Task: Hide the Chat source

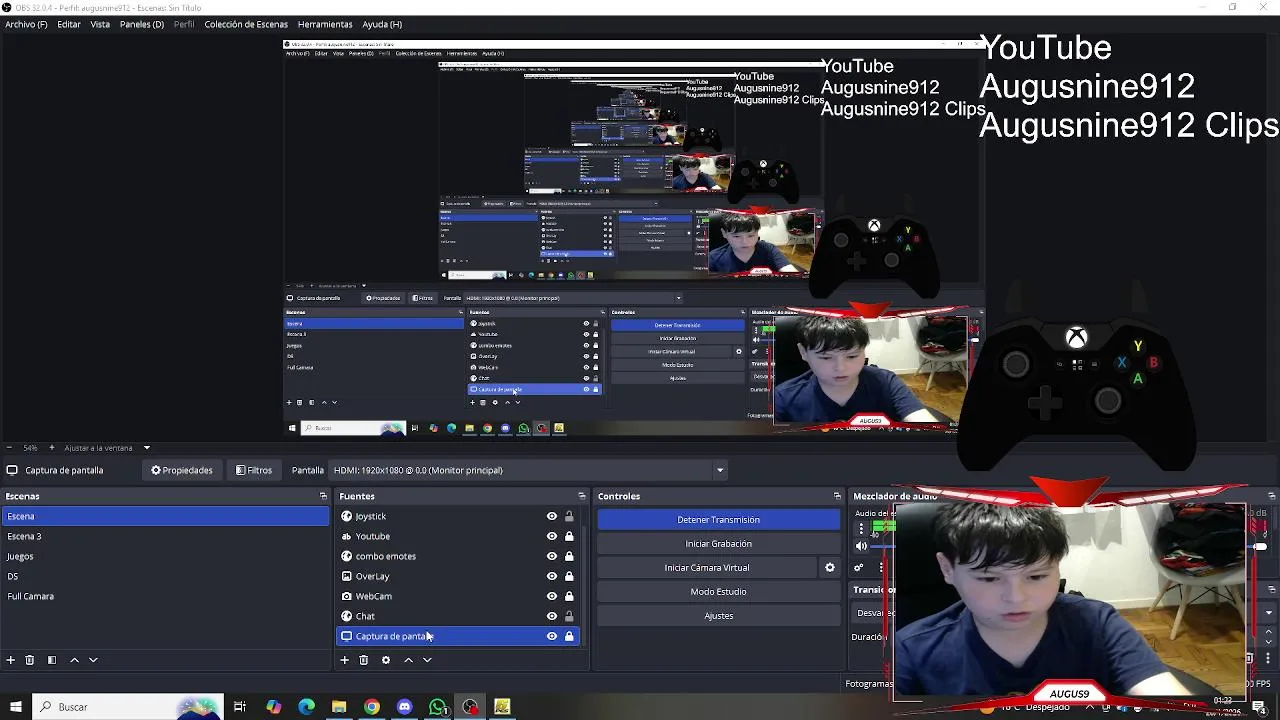Action: click(x=551, y=616)
